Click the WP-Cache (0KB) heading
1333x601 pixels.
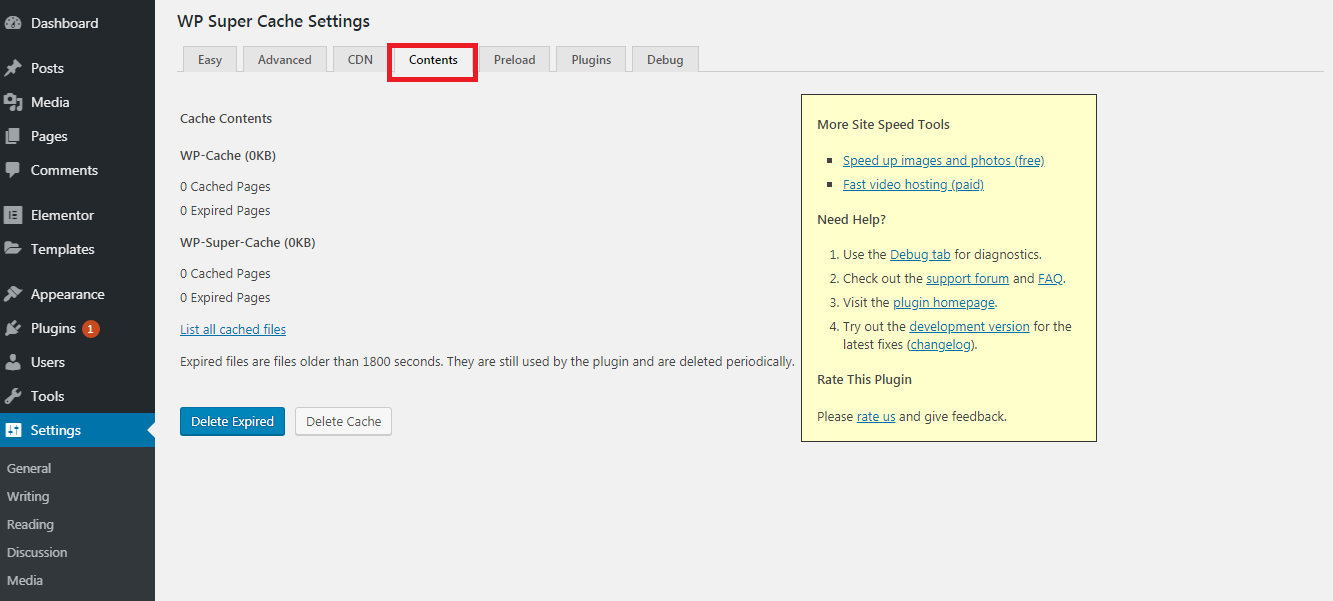(x=228, y=155)
